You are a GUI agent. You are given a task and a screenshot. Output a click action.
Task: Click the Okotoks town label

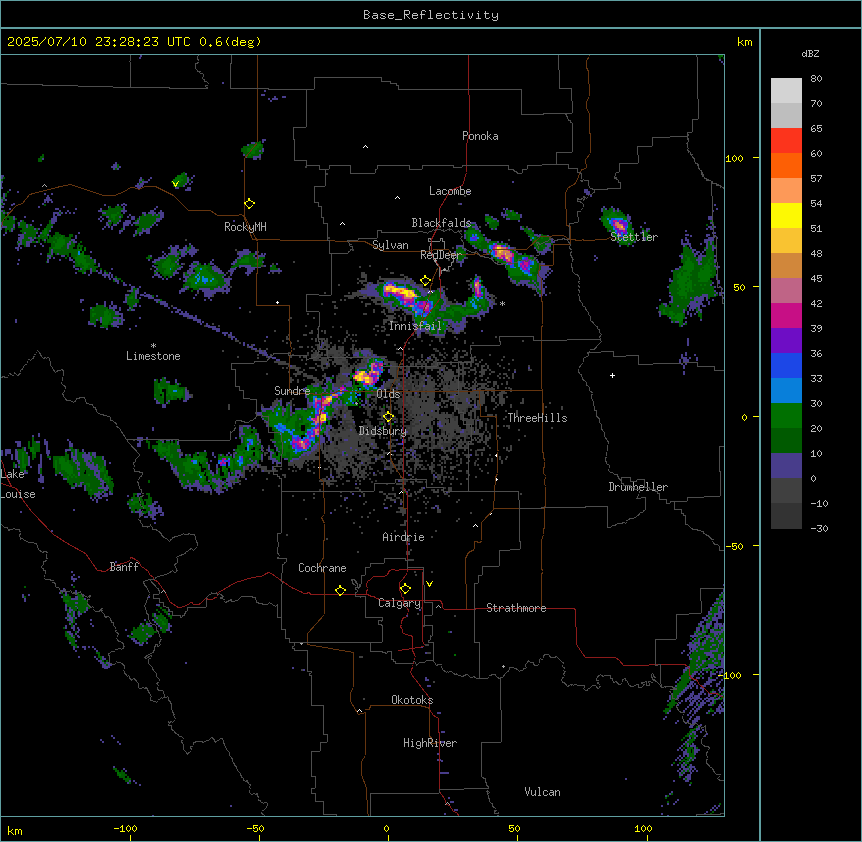click(412, 700)
